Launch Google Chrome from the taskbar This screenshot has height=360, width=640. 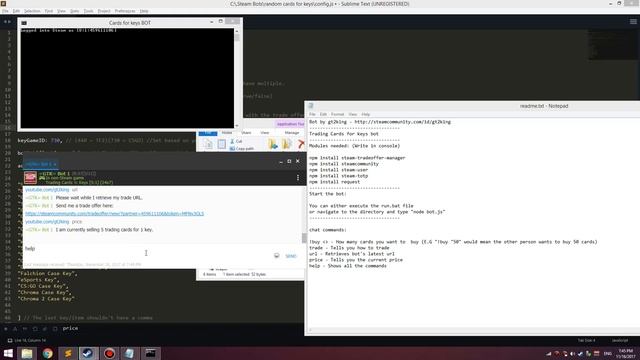pos(48,353)
